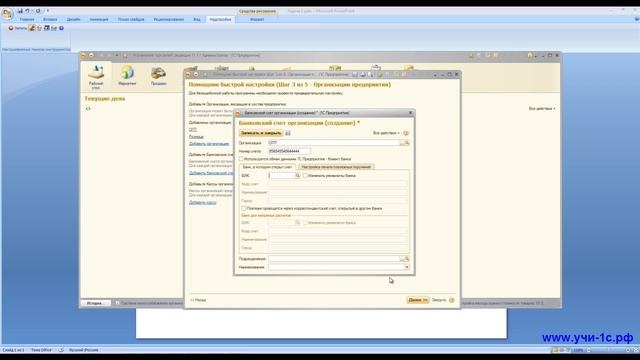Click the 'Добавить банковский счет' link

(211, 173)
